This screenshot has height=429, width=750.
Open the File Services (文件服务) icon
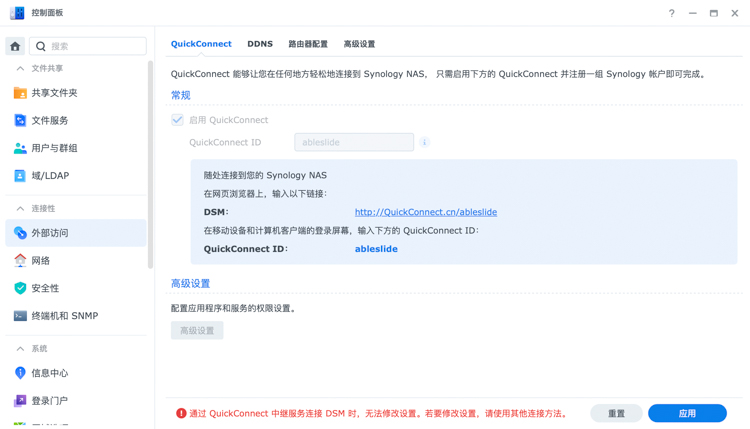(20, 121)
